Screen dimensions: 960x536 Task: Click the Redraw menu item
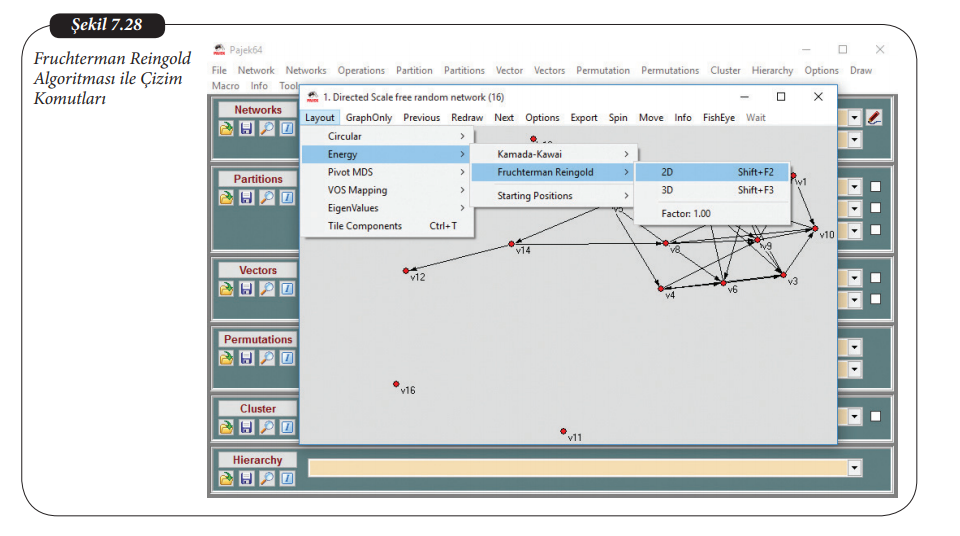point(466,118)
